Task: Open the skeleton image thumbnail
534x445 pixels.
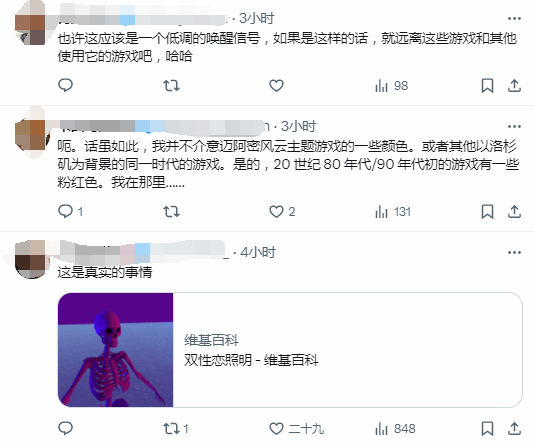Action: (115, 350)
